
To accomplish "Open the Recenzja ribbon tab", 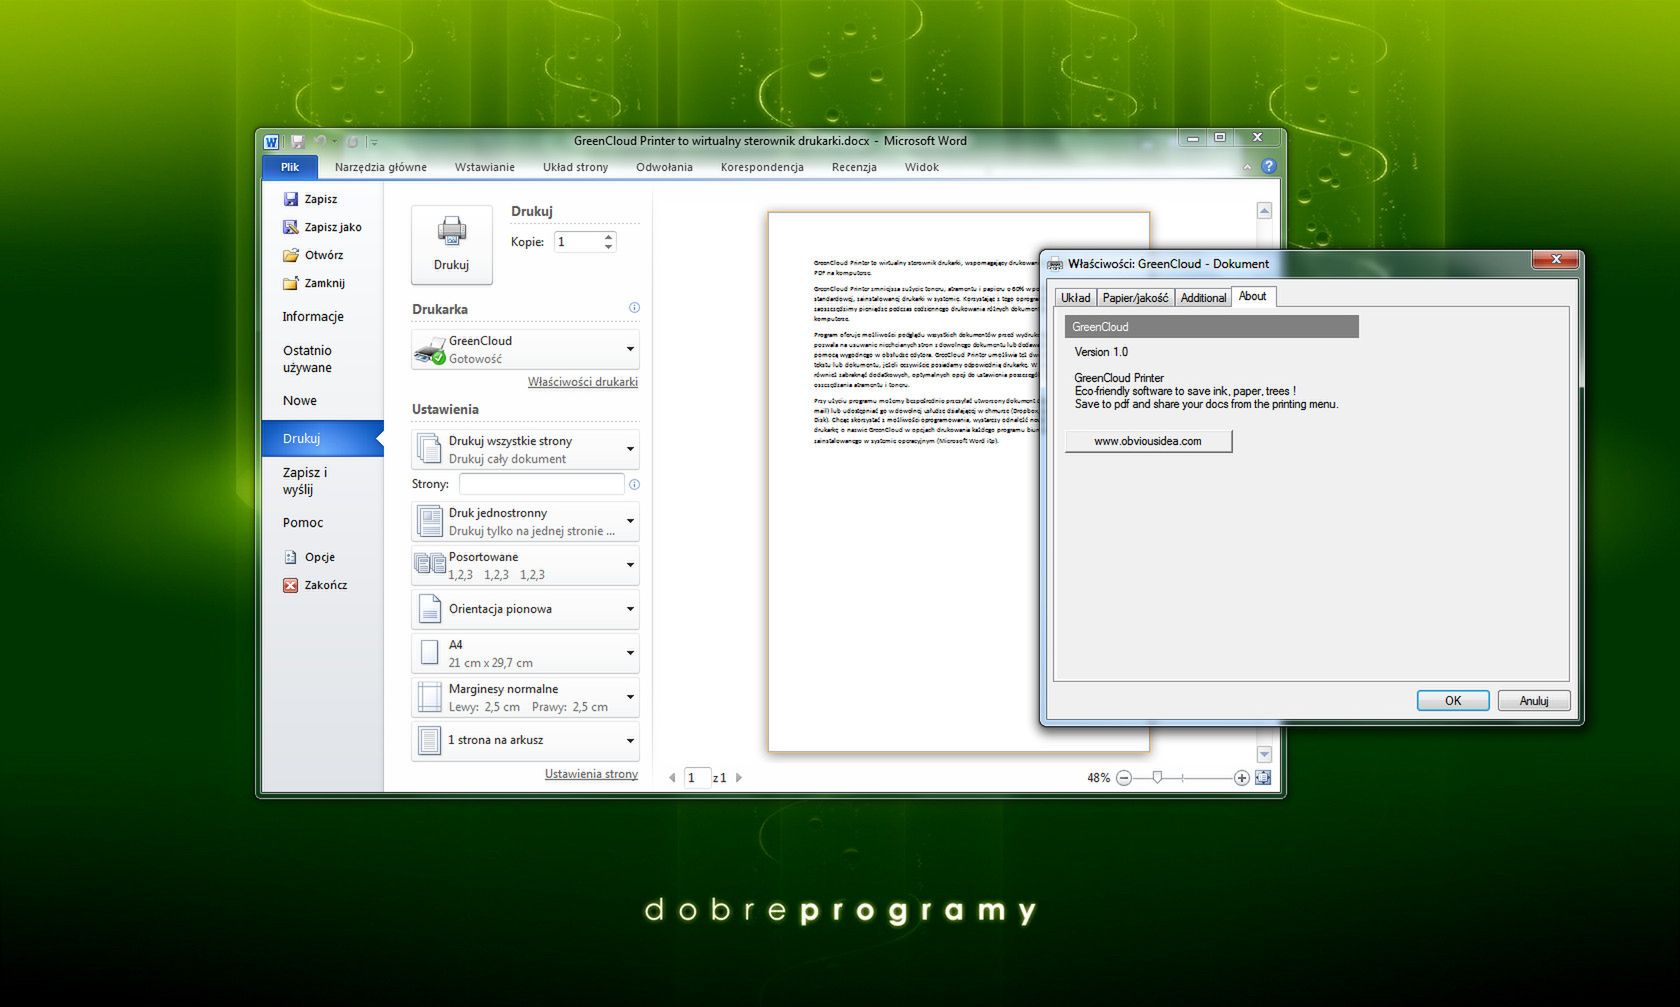I will point(854,167).
